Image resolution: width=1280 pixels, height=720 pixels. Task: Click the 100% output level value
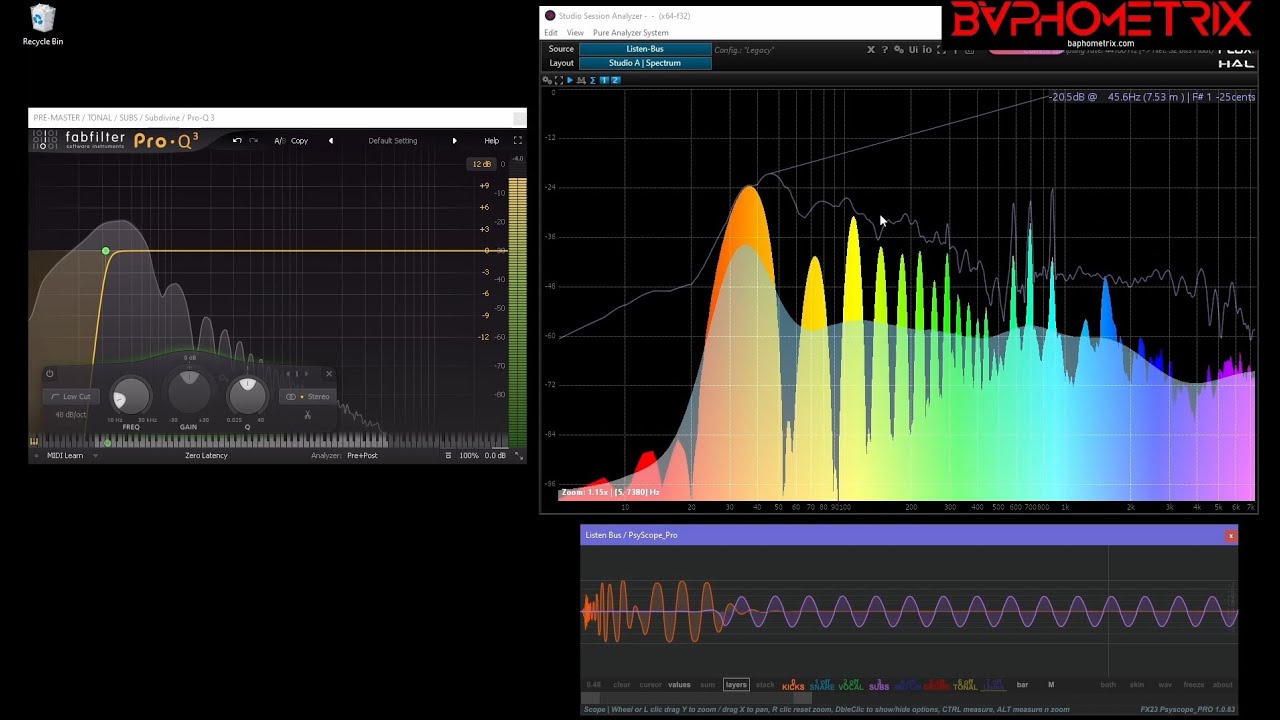point(468,456)
